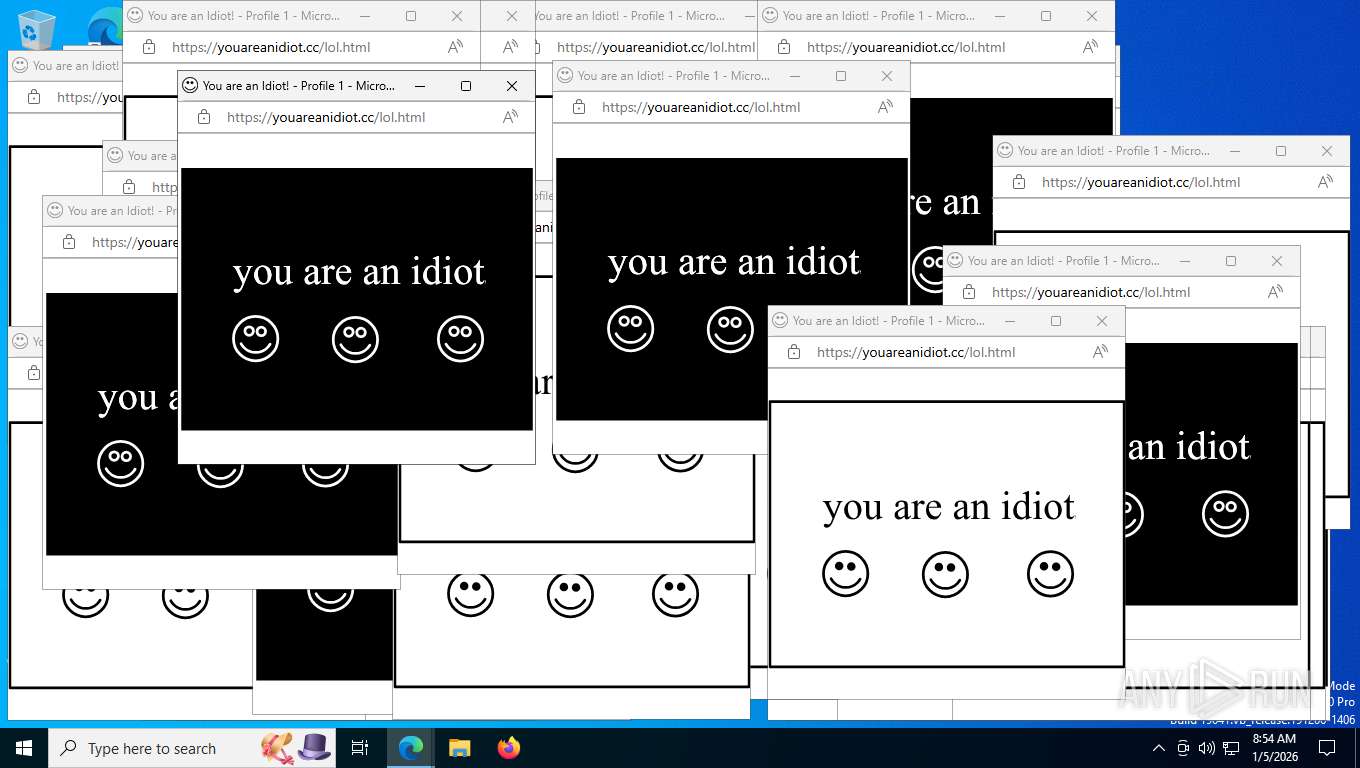
Task: Open the Recycle Bin desktop icon
Action: 36,28
